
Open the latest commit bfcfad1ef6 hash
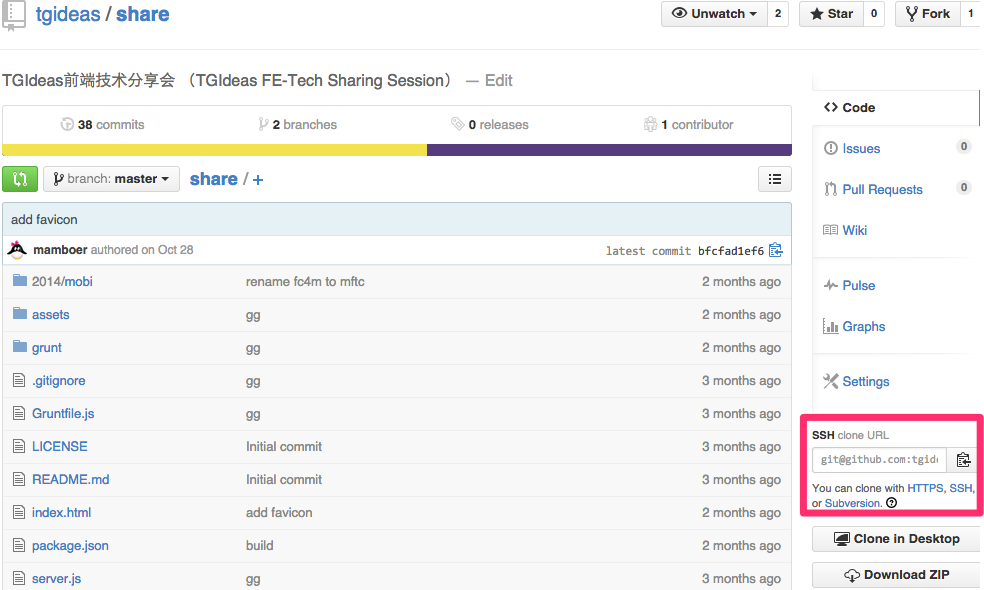(730, 250)
